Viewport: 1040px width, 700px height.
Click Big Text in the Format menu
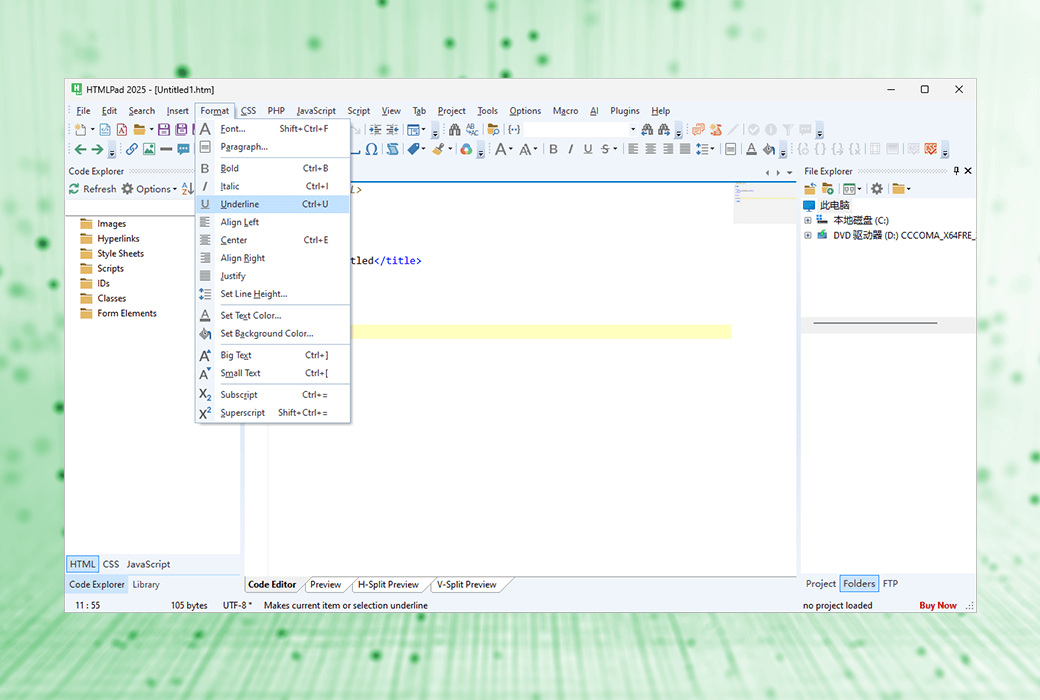[x=273, y=356]
